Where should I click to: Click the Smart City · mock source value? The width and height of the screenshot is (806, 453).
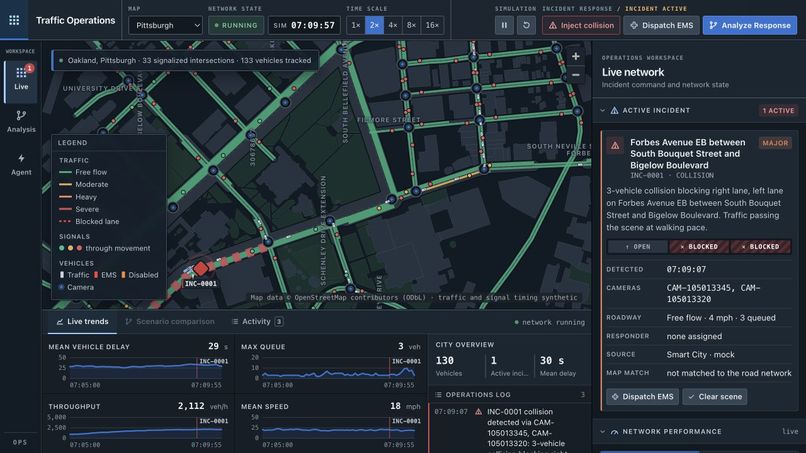700,355
